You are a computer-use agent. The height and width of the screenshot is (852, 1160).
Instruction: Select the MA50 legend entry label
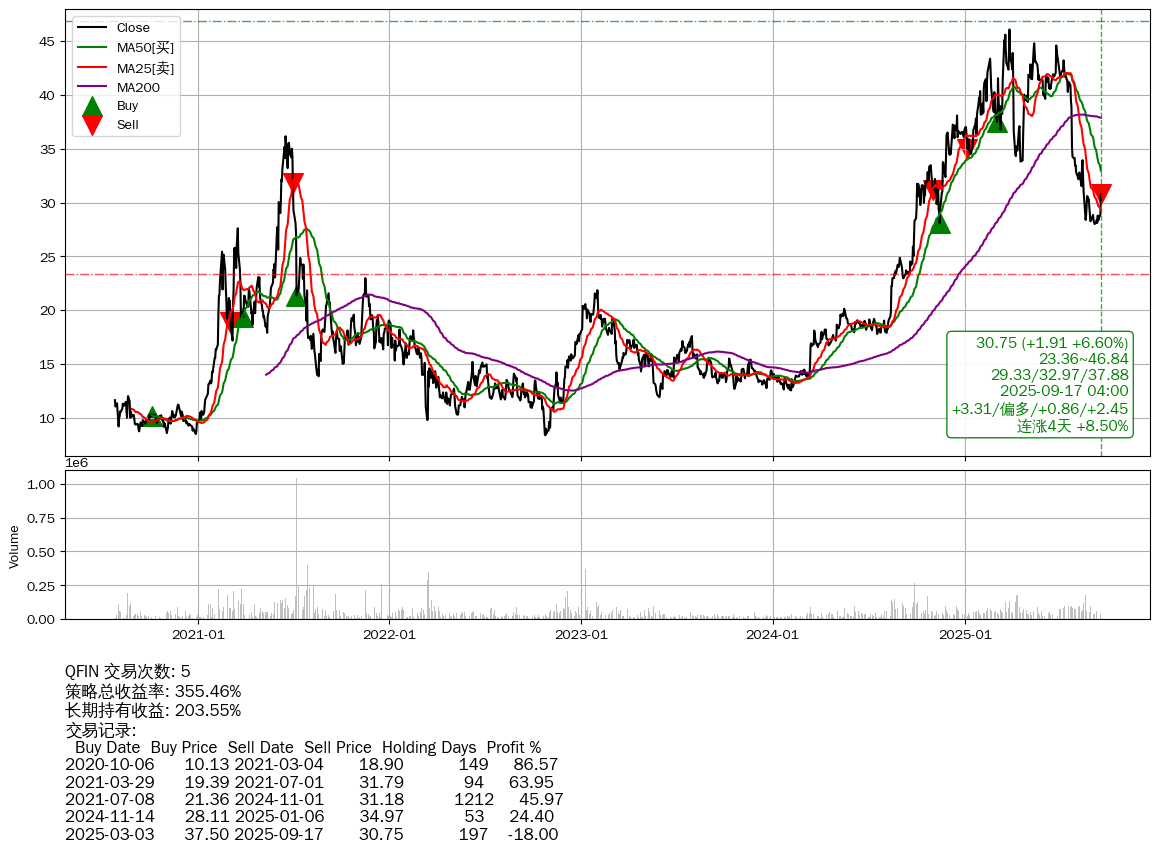pyautogui.click(x=145, y=48)
